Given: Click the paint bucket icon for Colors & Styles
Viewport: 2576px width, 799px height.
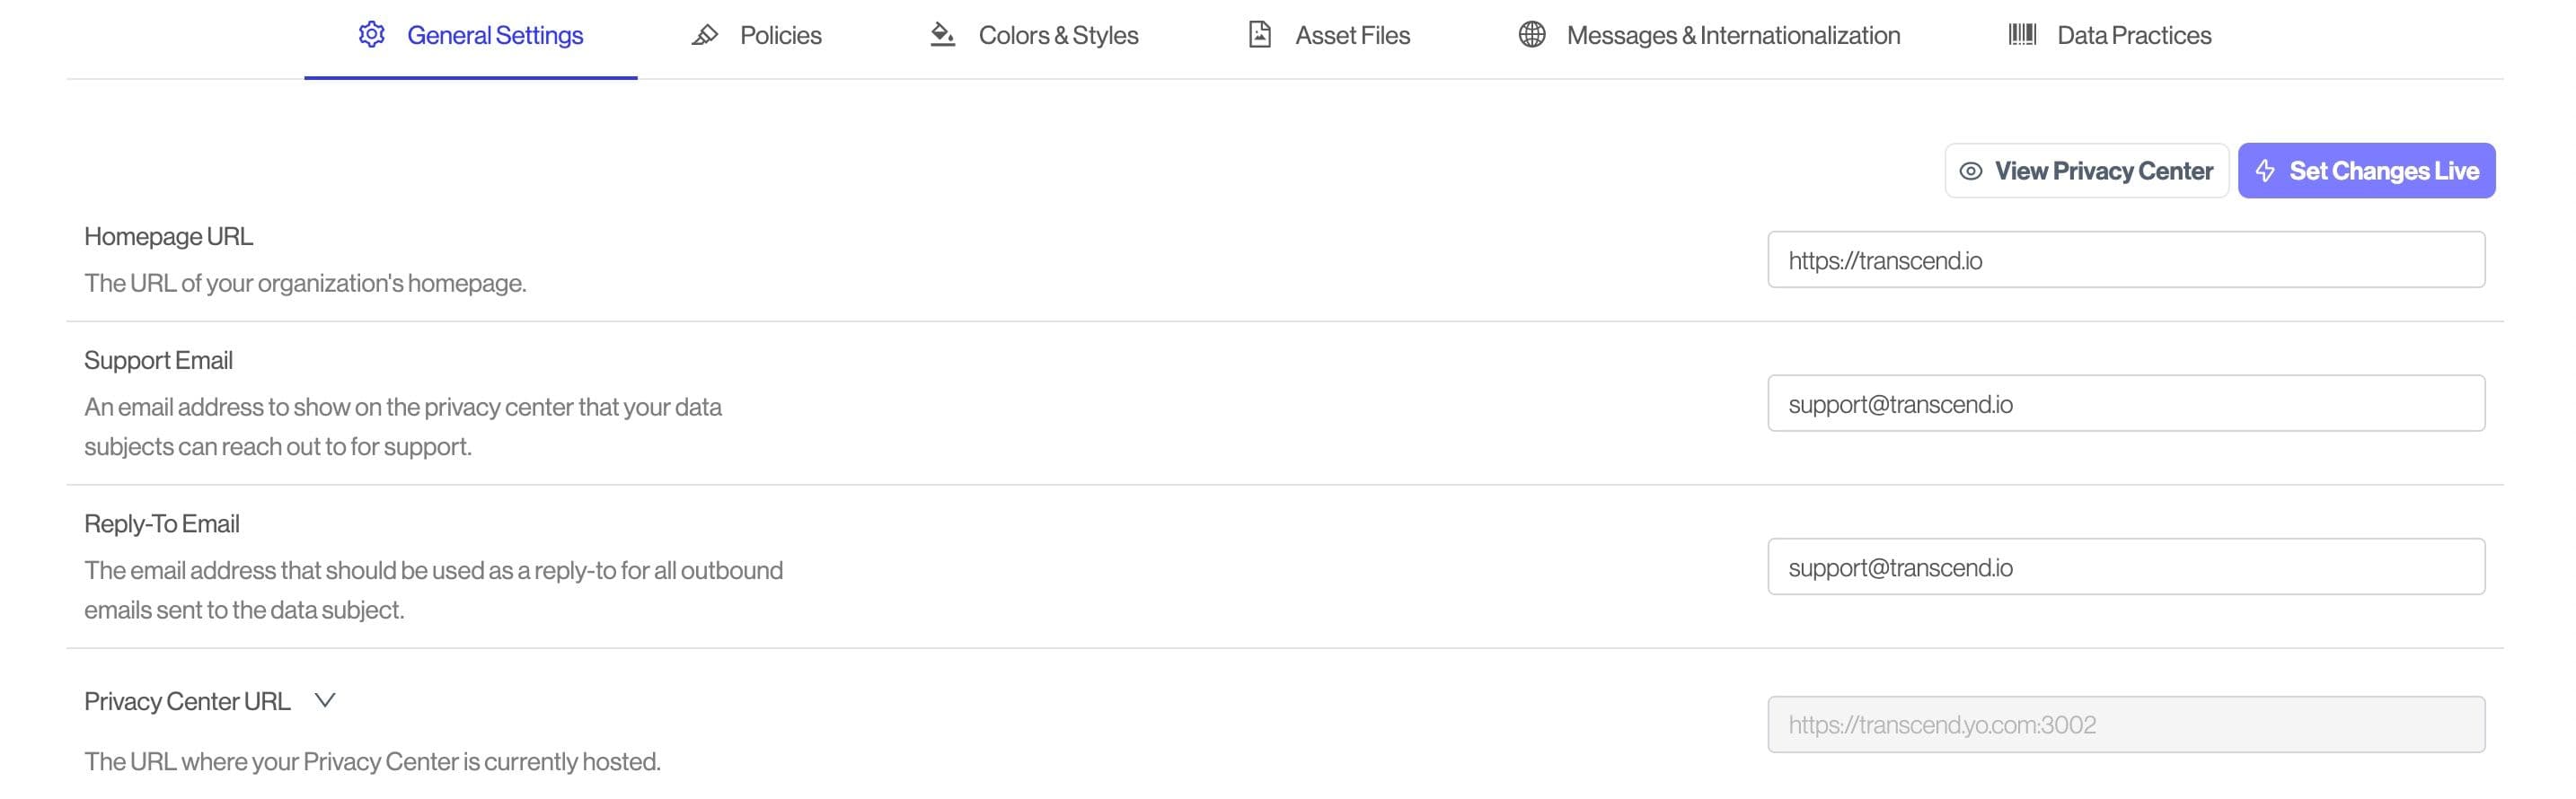Looking at the screenshot, I should pyautogui.click(x=942, y=35).
